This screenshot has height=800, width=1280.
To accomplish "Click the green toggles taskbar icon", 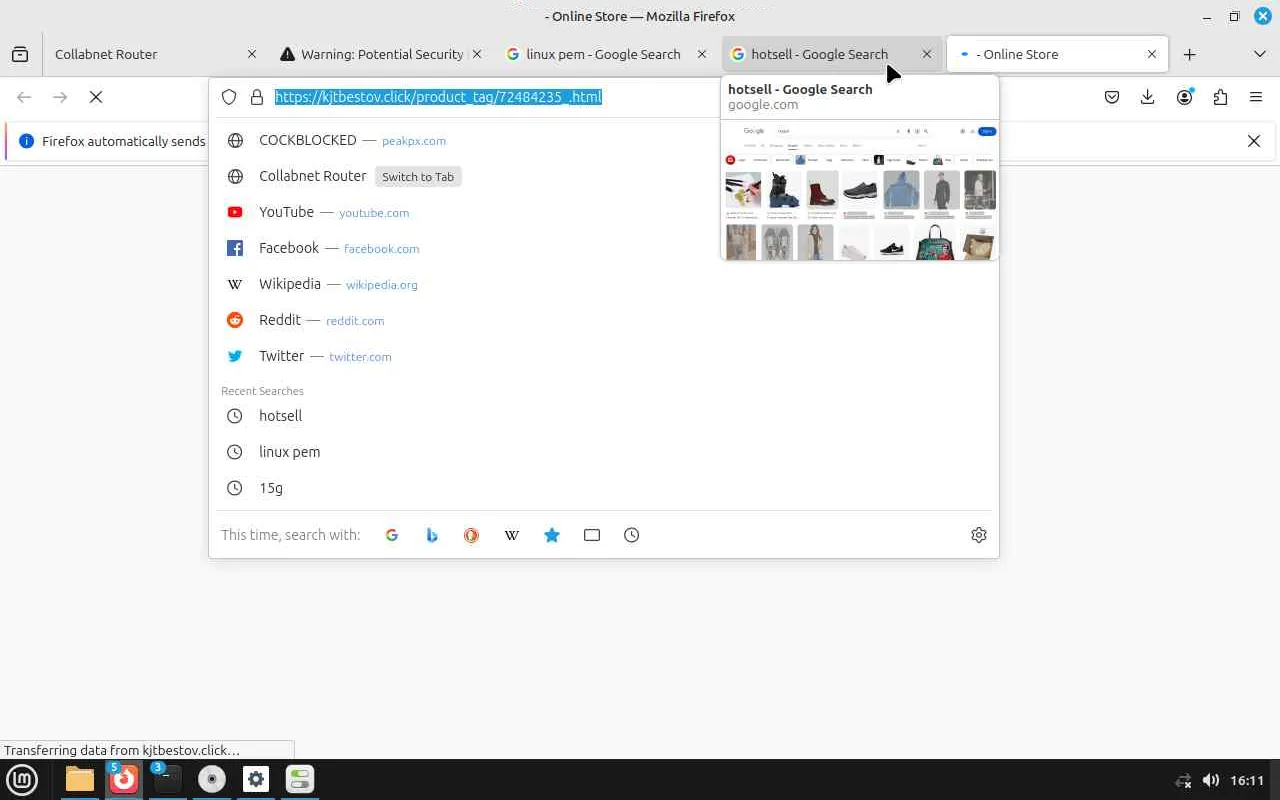I will point(300,779).
